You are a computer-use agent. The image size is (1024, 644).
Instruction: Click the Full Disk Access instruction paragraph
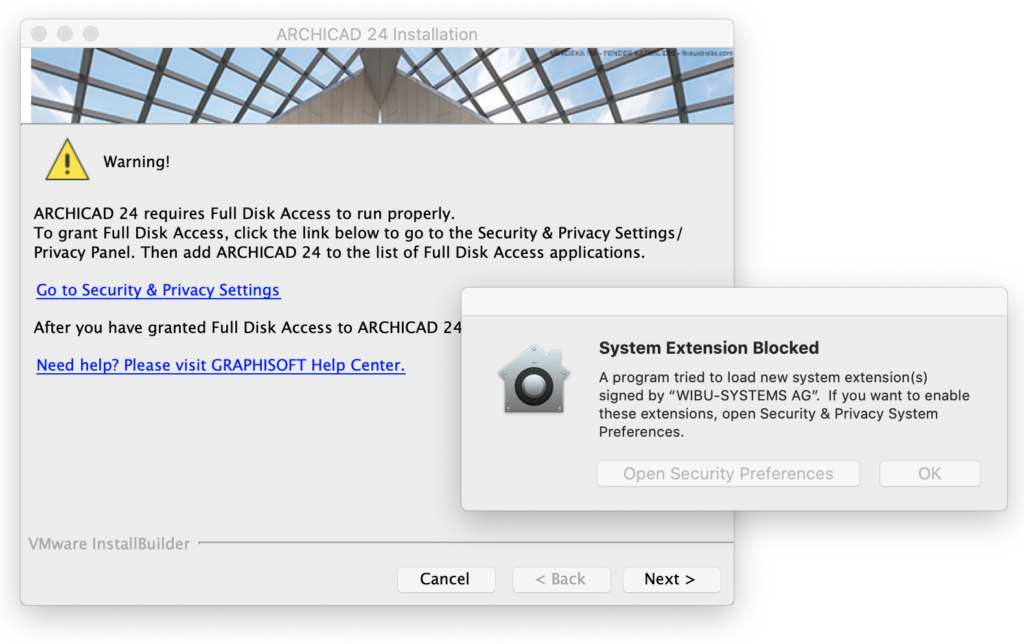358,233
